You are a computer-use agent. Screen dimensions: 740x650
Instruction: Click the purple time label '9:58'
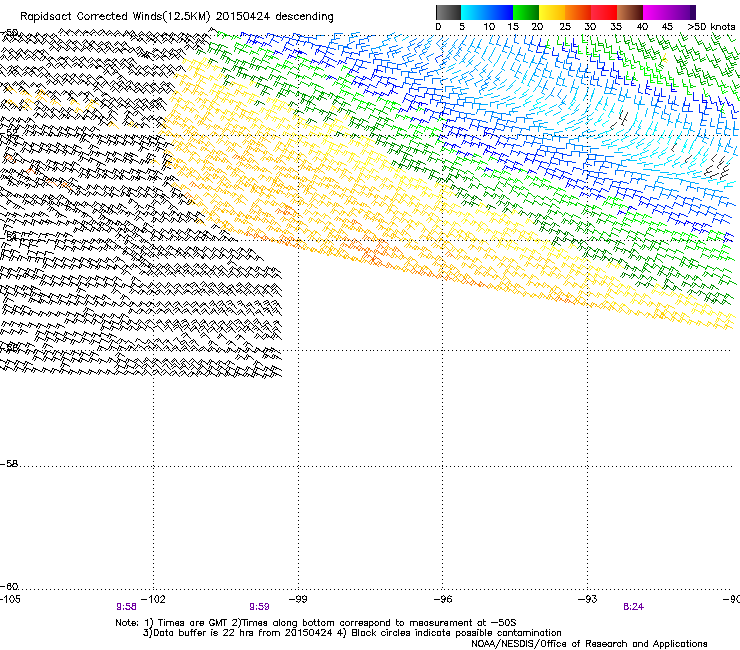click(x=126, y=607)
